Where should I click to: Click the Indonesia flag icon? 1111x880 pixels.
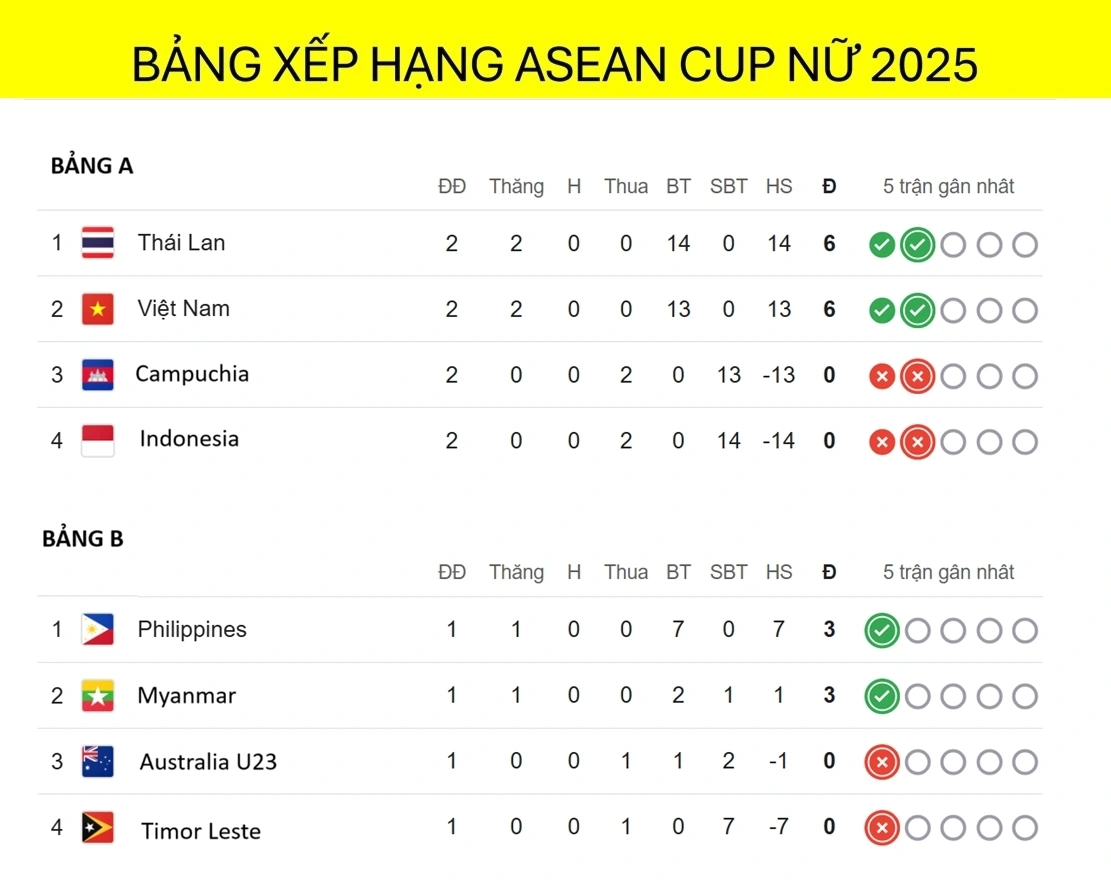98,441
